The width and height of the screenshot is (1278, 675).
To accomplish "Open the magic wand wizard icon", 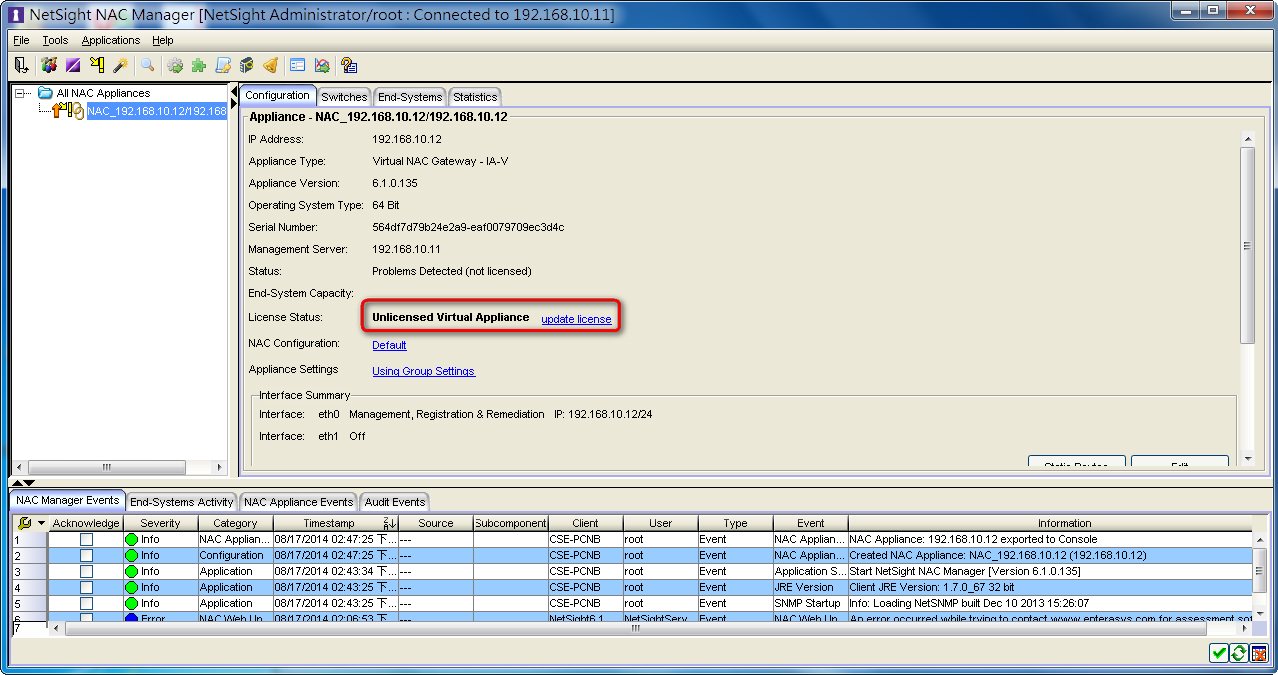I will (120, 65).
